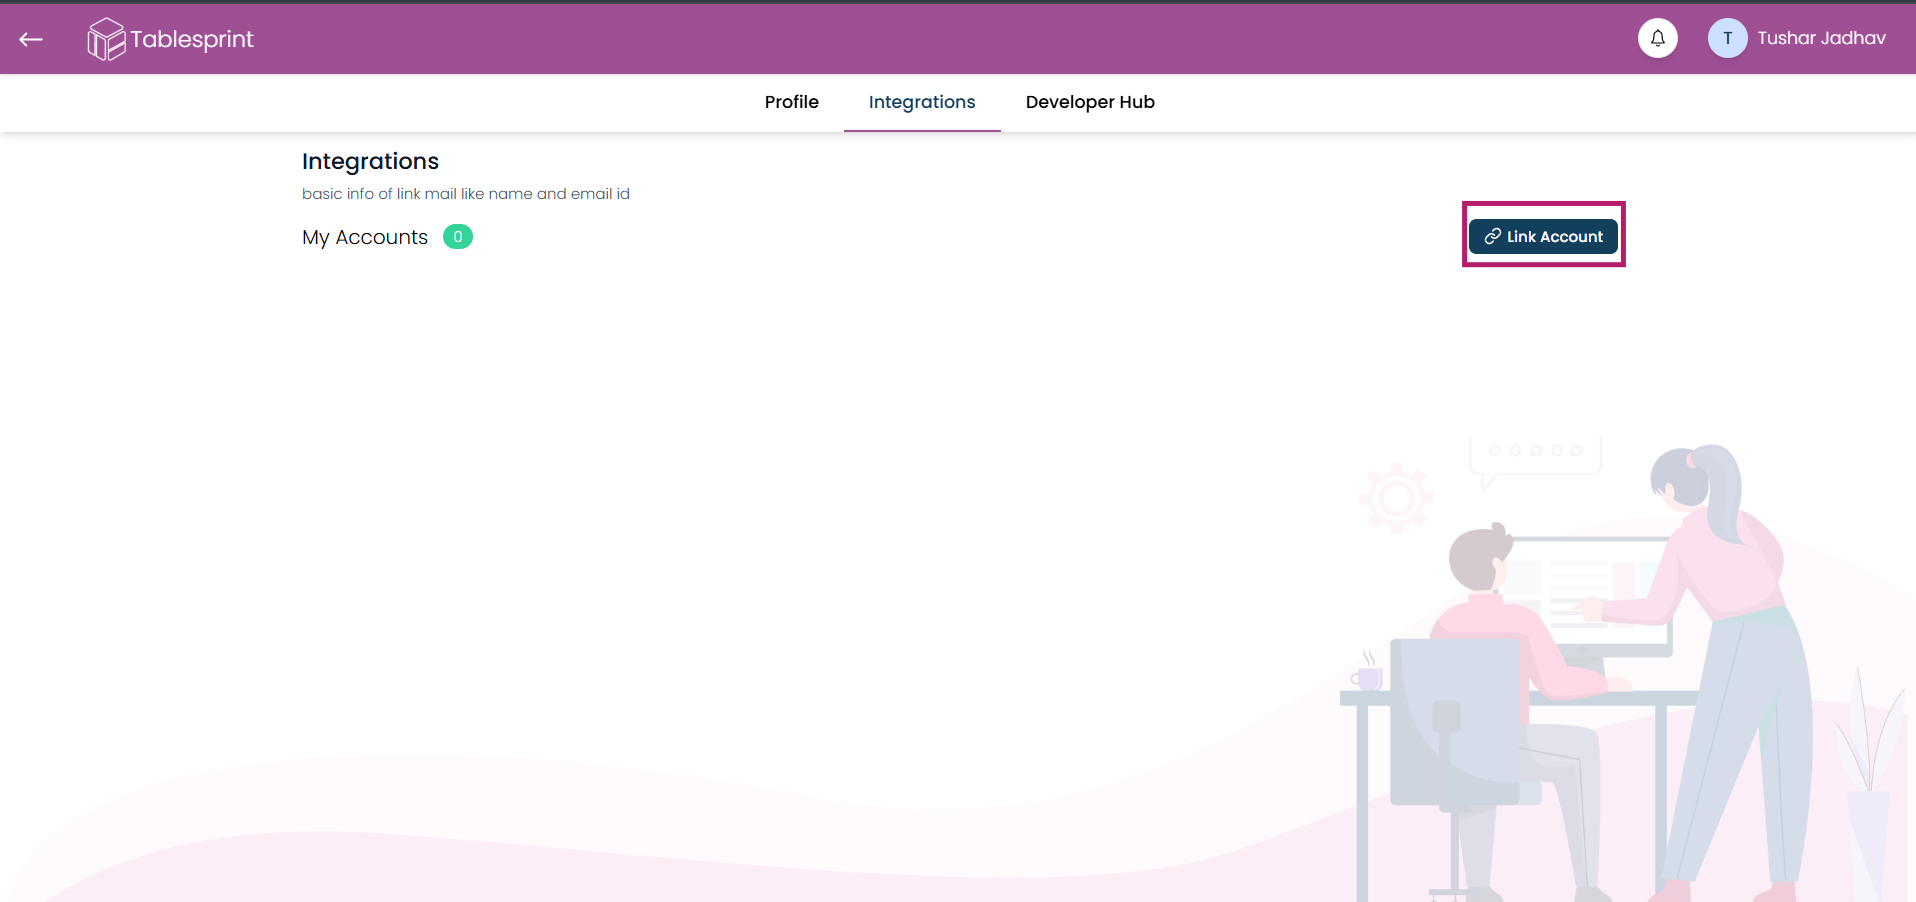Switch to the Profile tab
This screenshot has width=1916, height=902.
[791, 102]
